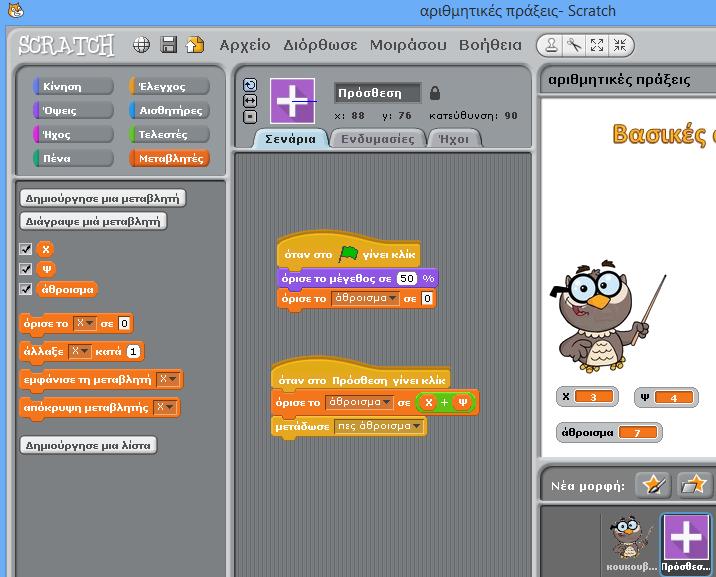Select the Ήχος block category

pos(74,134)
